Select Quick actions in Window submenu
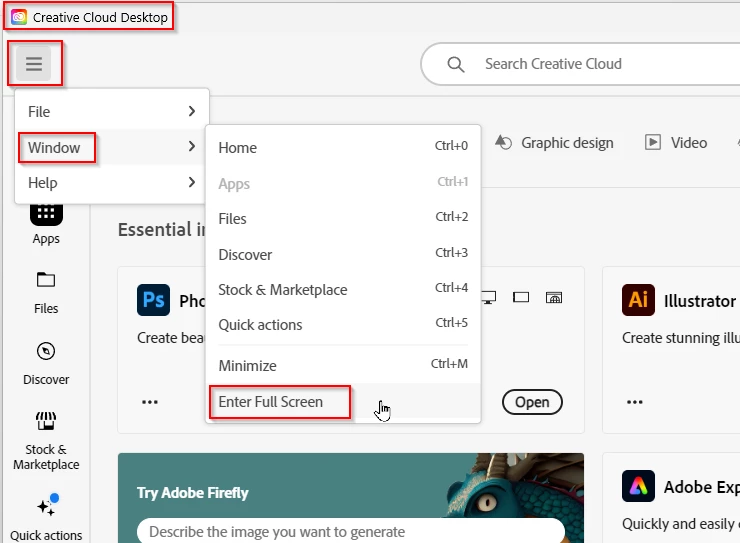This screenshot has height=543, width=740. click(x=343, y=325)
